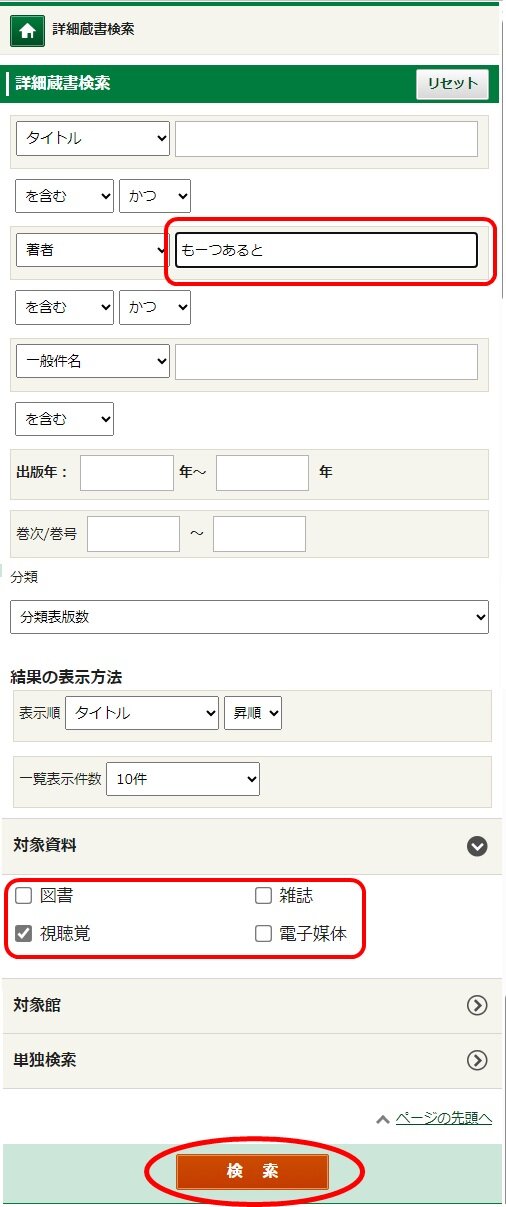Open the 単独検索 section arrow icon
The image size is (506, 1207).
pos(477,1060)
